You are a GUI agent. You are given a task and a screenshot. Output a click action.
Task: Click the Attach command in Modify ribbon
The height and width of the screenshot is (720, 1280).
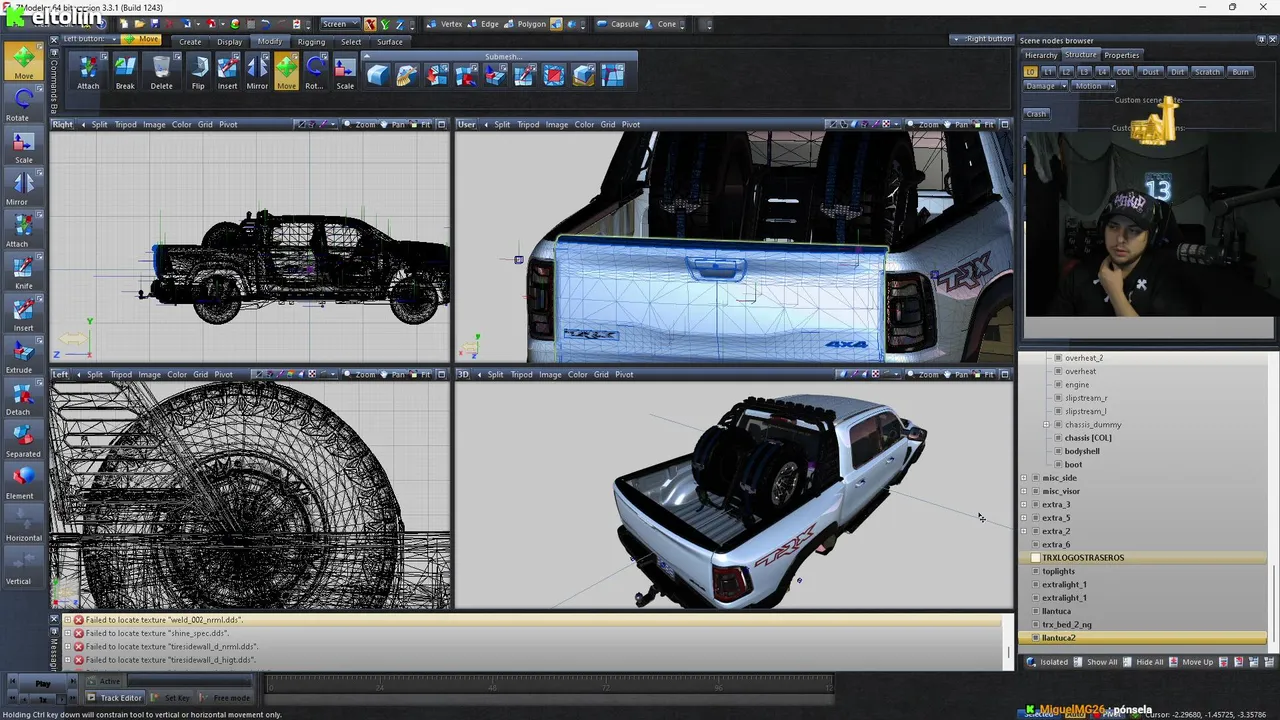click(x=88, y=72)
